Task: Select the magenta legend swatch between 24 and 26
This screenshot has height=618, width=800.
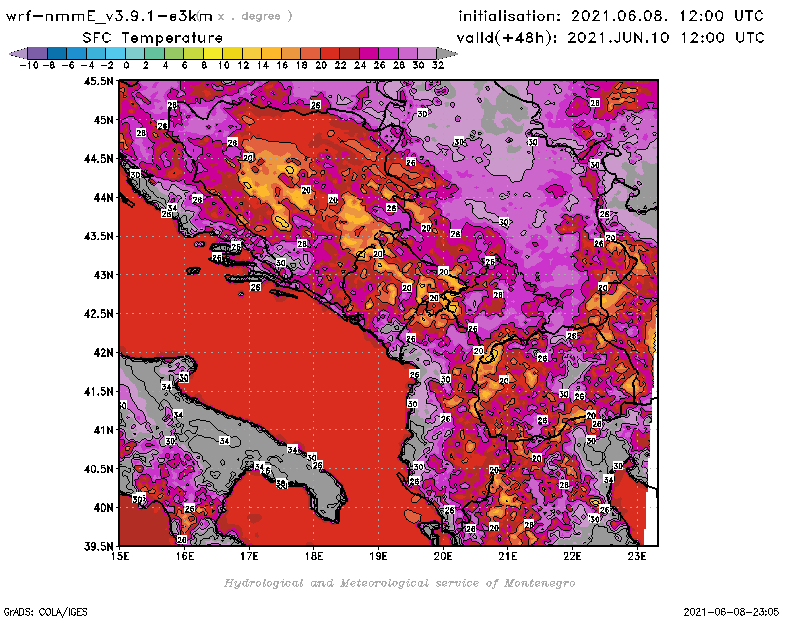Action: [368, 53]
